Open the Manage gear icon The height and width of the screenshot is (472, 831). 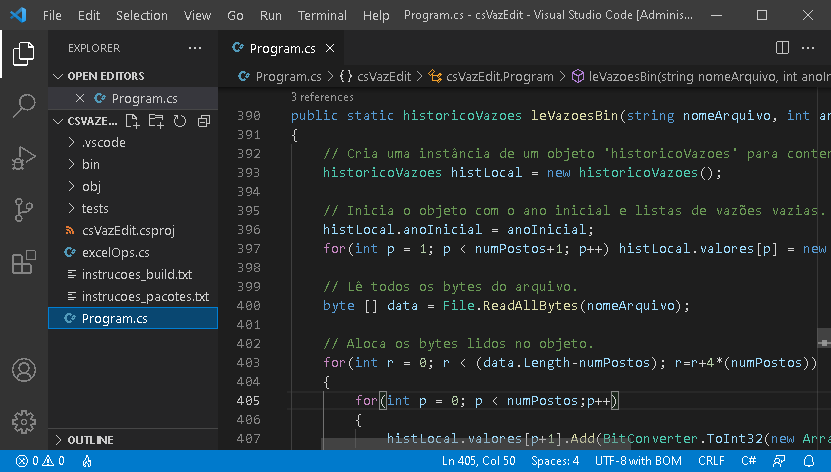[x=24, y=422]
